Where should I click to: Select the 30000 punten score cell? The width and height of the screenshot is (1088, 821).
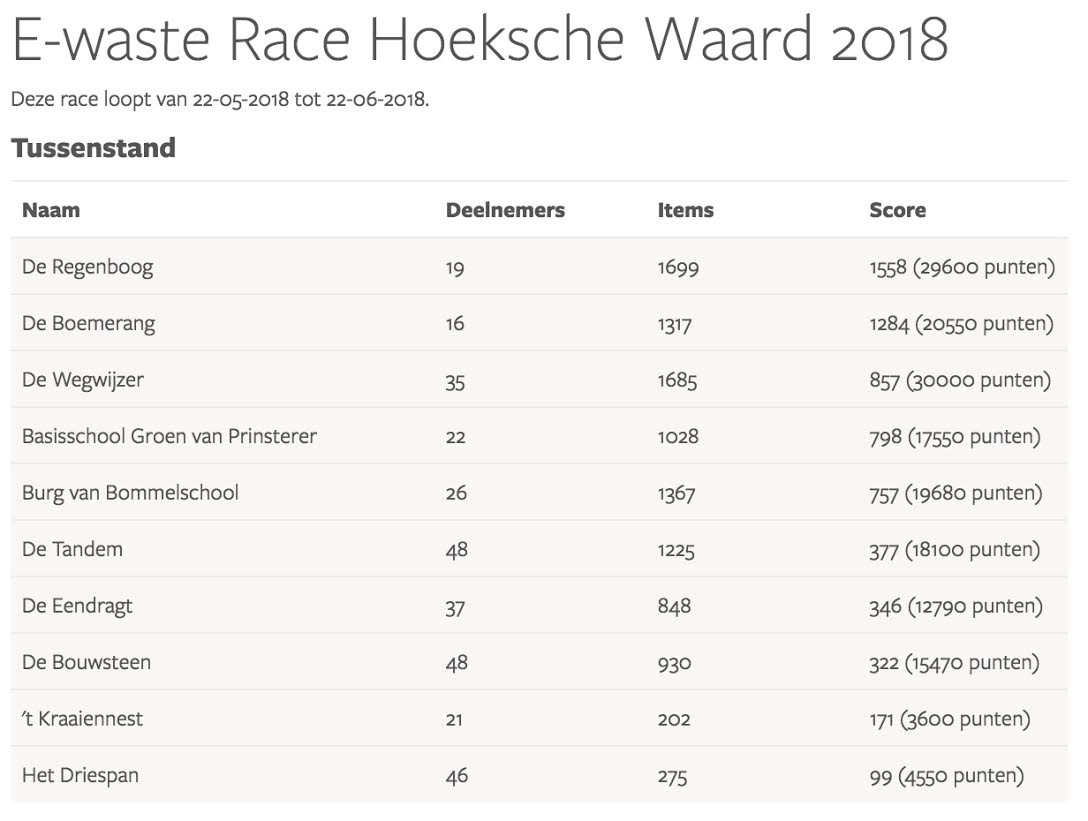coord(960,380)
